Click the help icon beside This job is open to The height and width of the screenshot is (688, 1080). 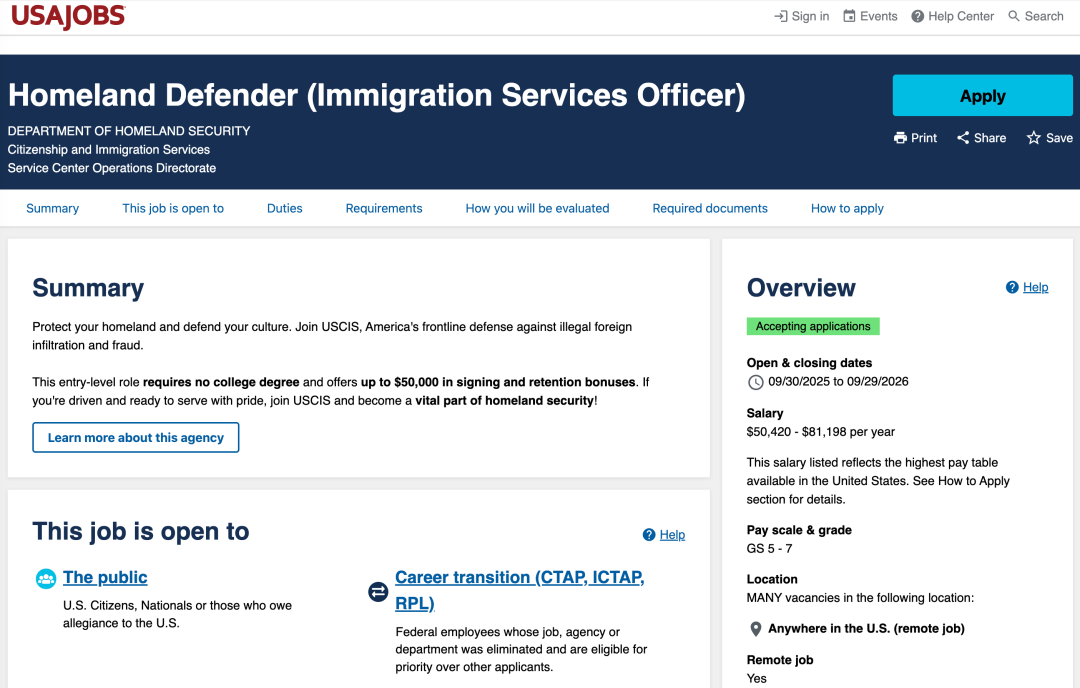[649, 534]
